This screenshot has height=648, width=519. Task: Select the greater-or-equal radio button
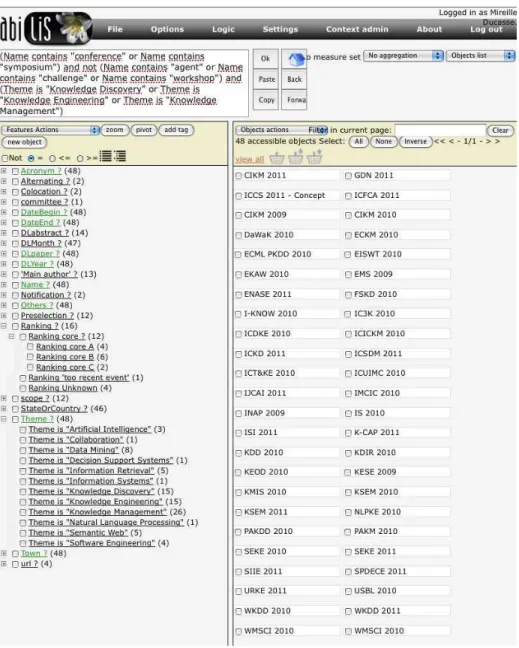click(x=80, y=158)
